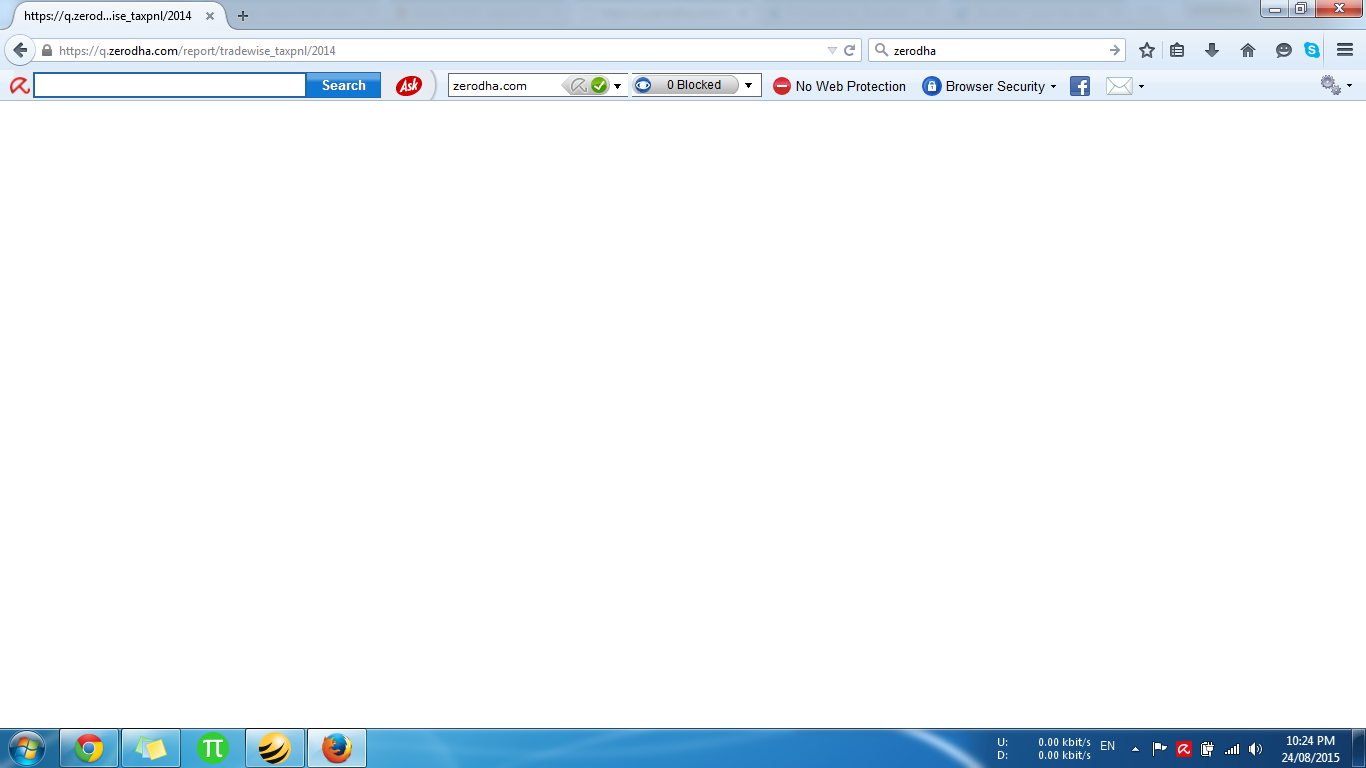The image size is (1366, 768).
Task: Focus the Avira toolbar search field
Action: [x=170, y=86]
